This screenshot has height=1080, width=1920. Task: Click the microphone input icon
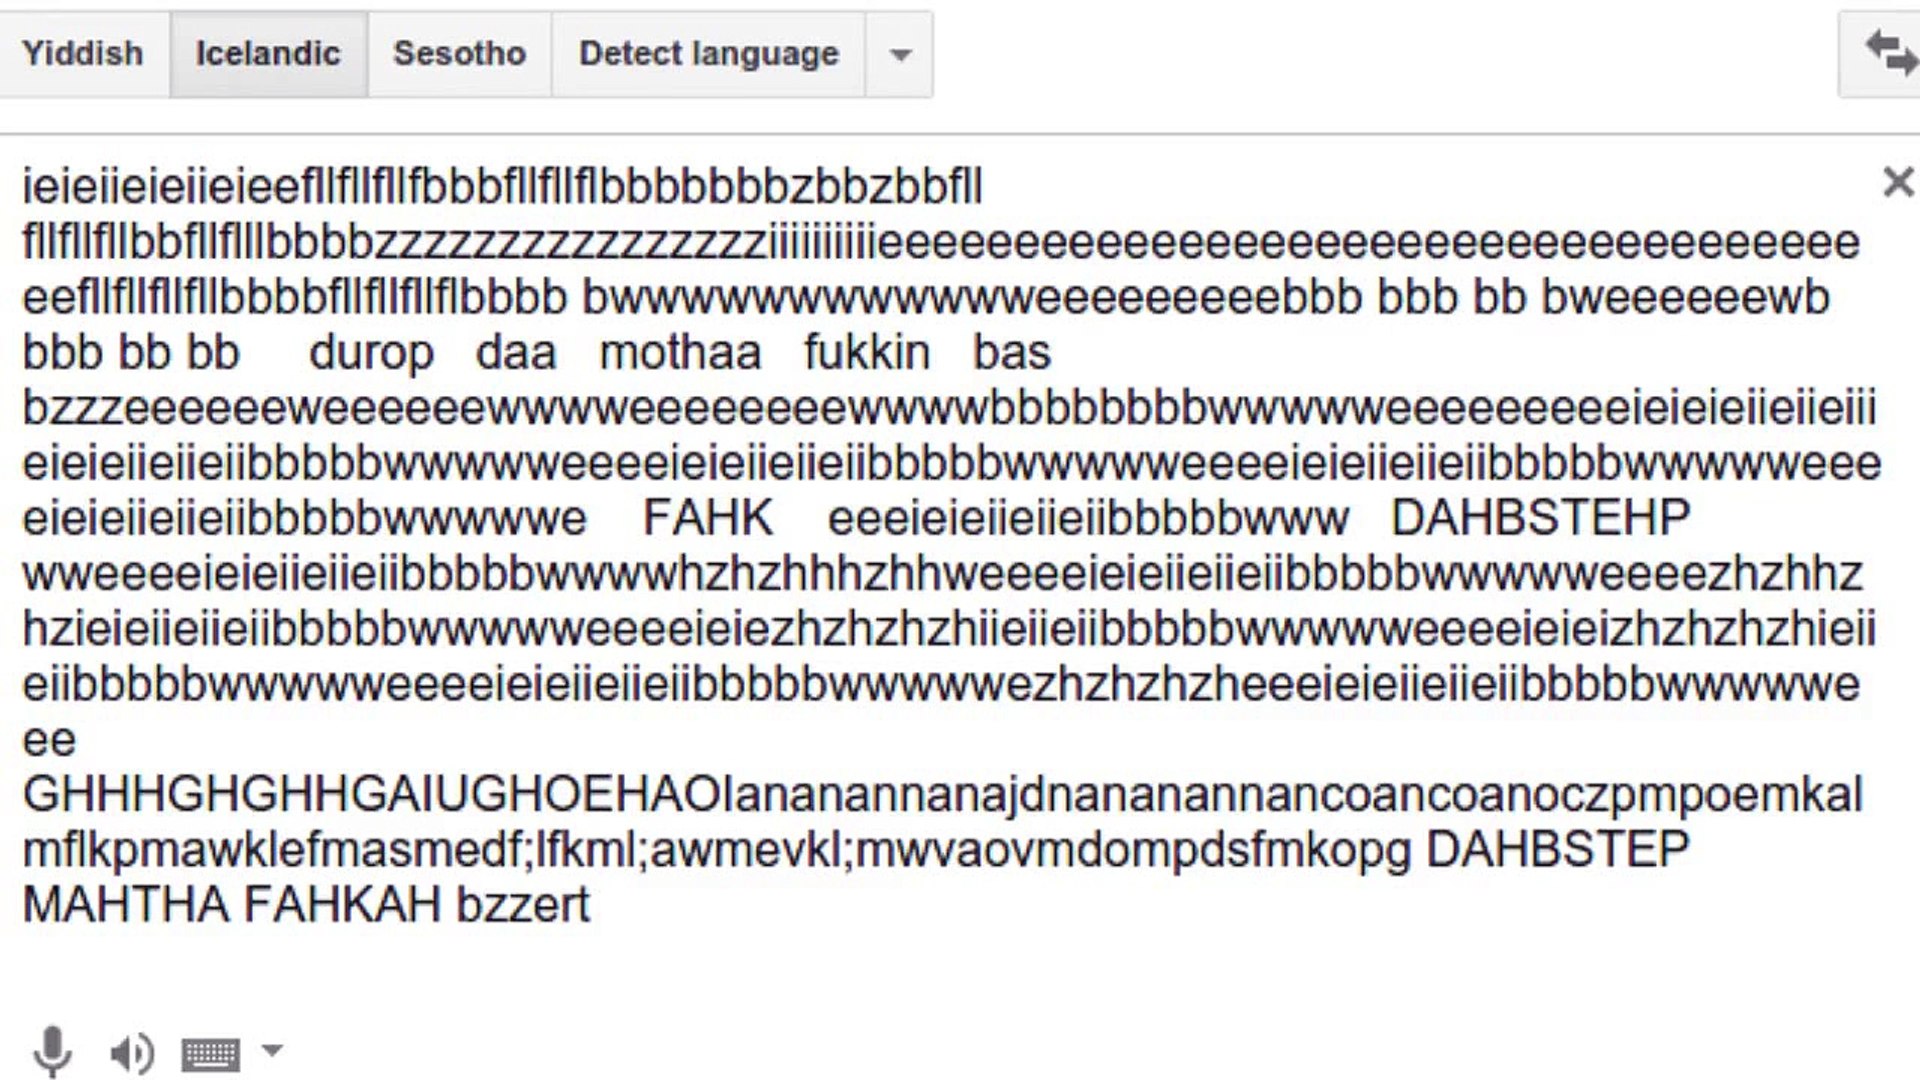49,1047
